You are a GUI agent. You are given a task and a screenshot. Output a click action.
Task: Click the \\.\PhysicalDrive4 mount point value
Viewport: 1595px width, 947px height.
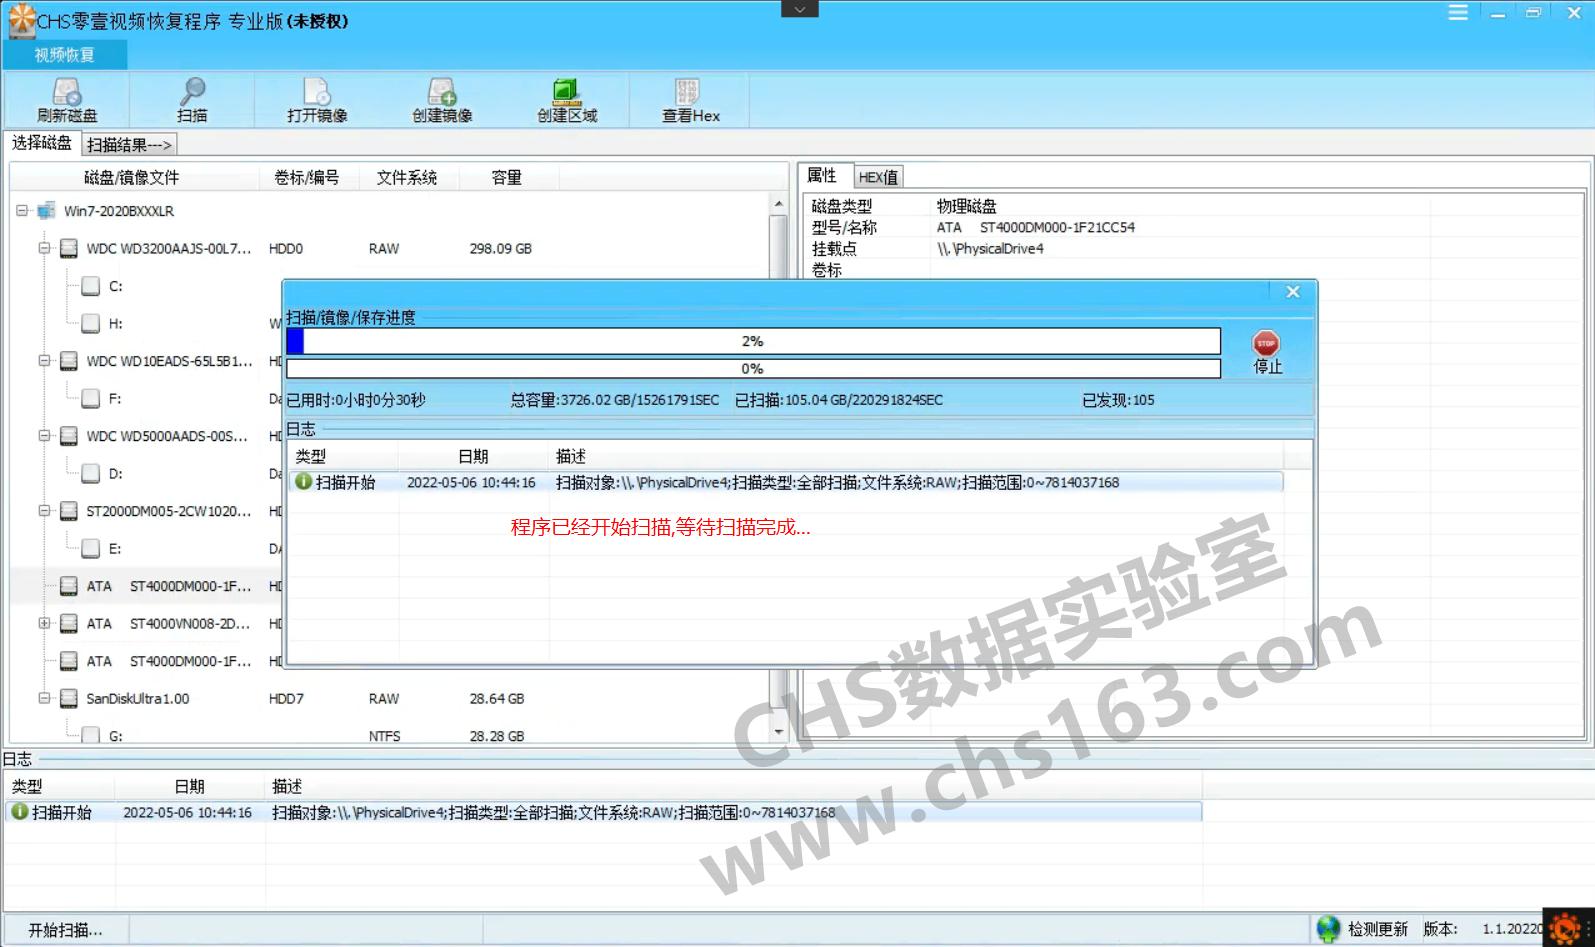(x=990, y=249)
